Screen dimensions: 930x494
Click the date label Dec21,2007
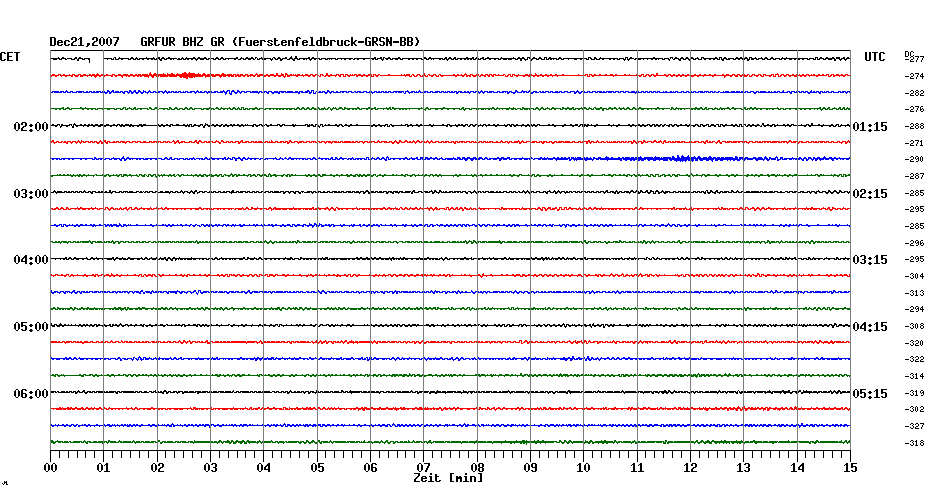pyautogui.click(x=84, y=42)
